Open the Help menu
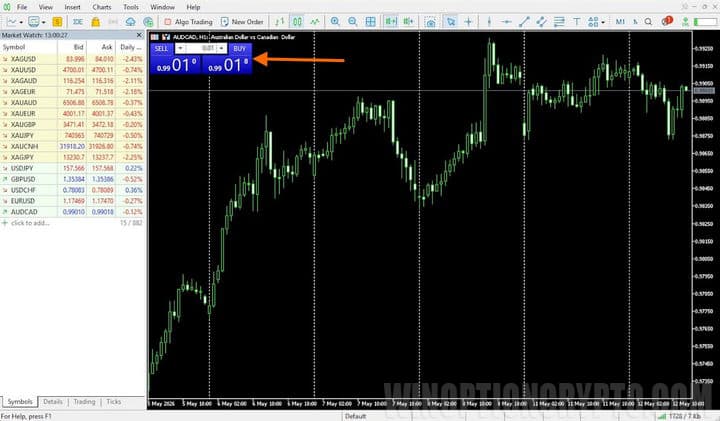This screenshot has width=720, height=421. [193, 7]
